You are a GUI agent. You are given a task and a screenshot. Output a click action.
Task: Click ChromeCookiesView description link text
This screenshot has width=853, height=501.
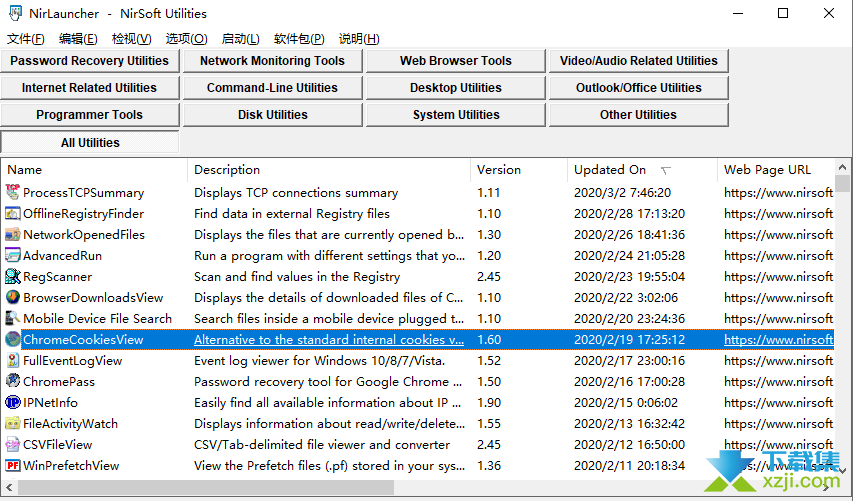[329, 339]
